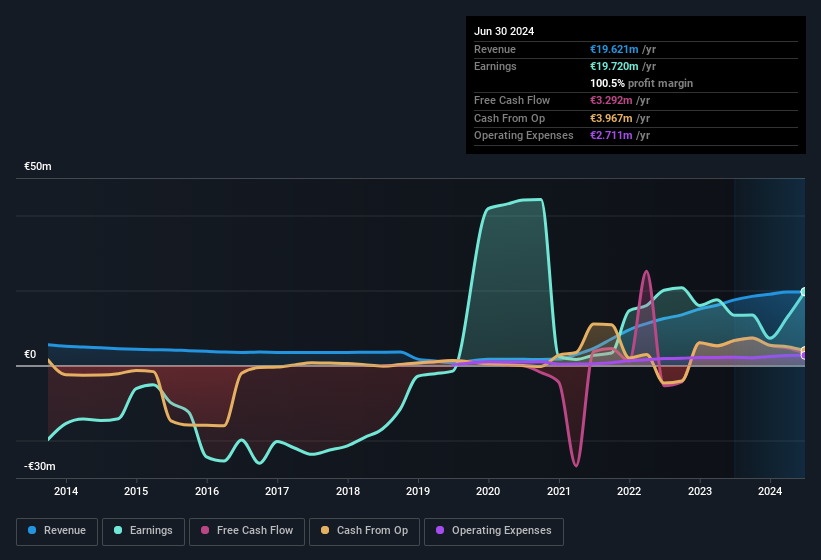This screenshot has width=821, height=560.
Task: Click the 2017 x-axis year label
Action: pyautogui.click(x=277, y=491)
